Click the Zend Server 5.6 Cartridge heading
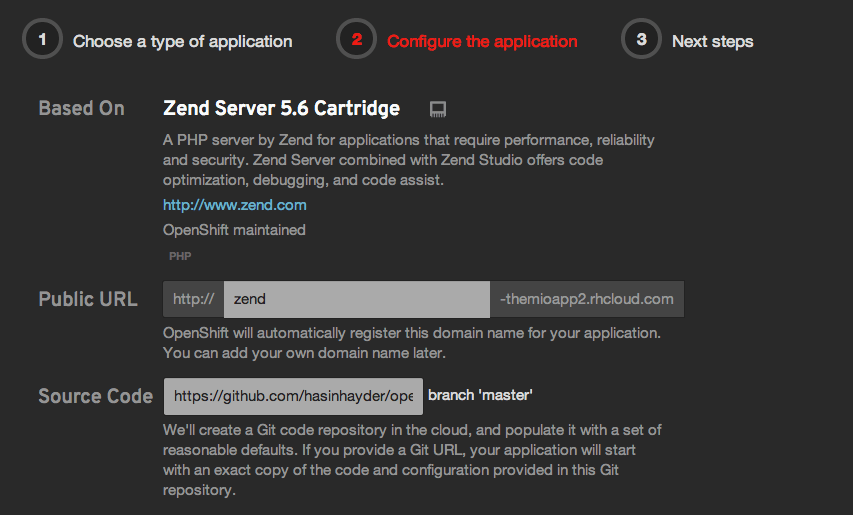The height and width of the screenshot is (515, 853). [281, 108]
